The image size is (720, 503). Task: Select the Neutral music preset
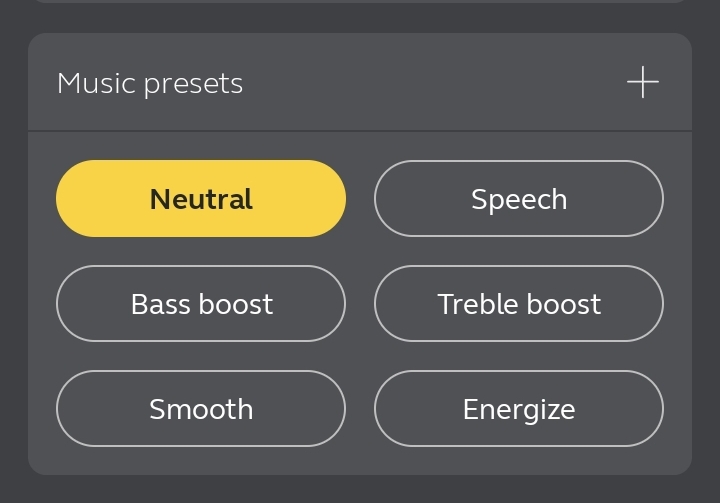click(x=201, y=198)
